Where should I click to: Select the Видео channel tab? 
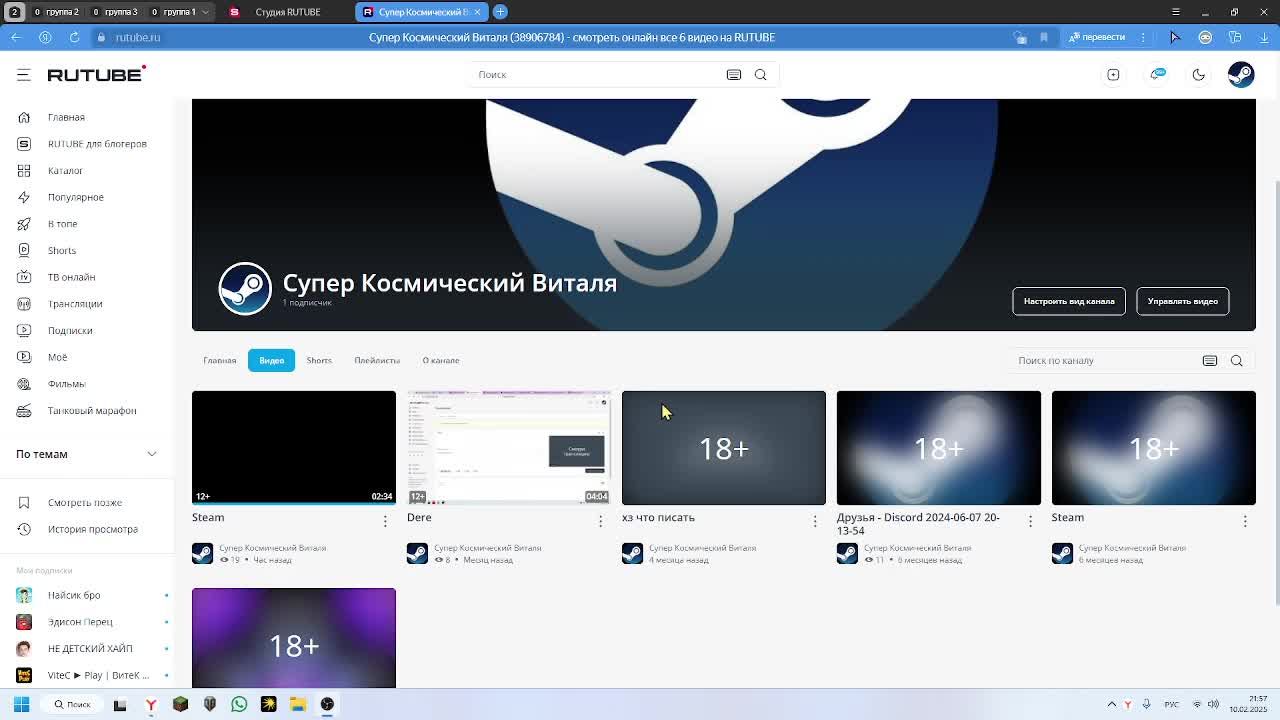272,360
